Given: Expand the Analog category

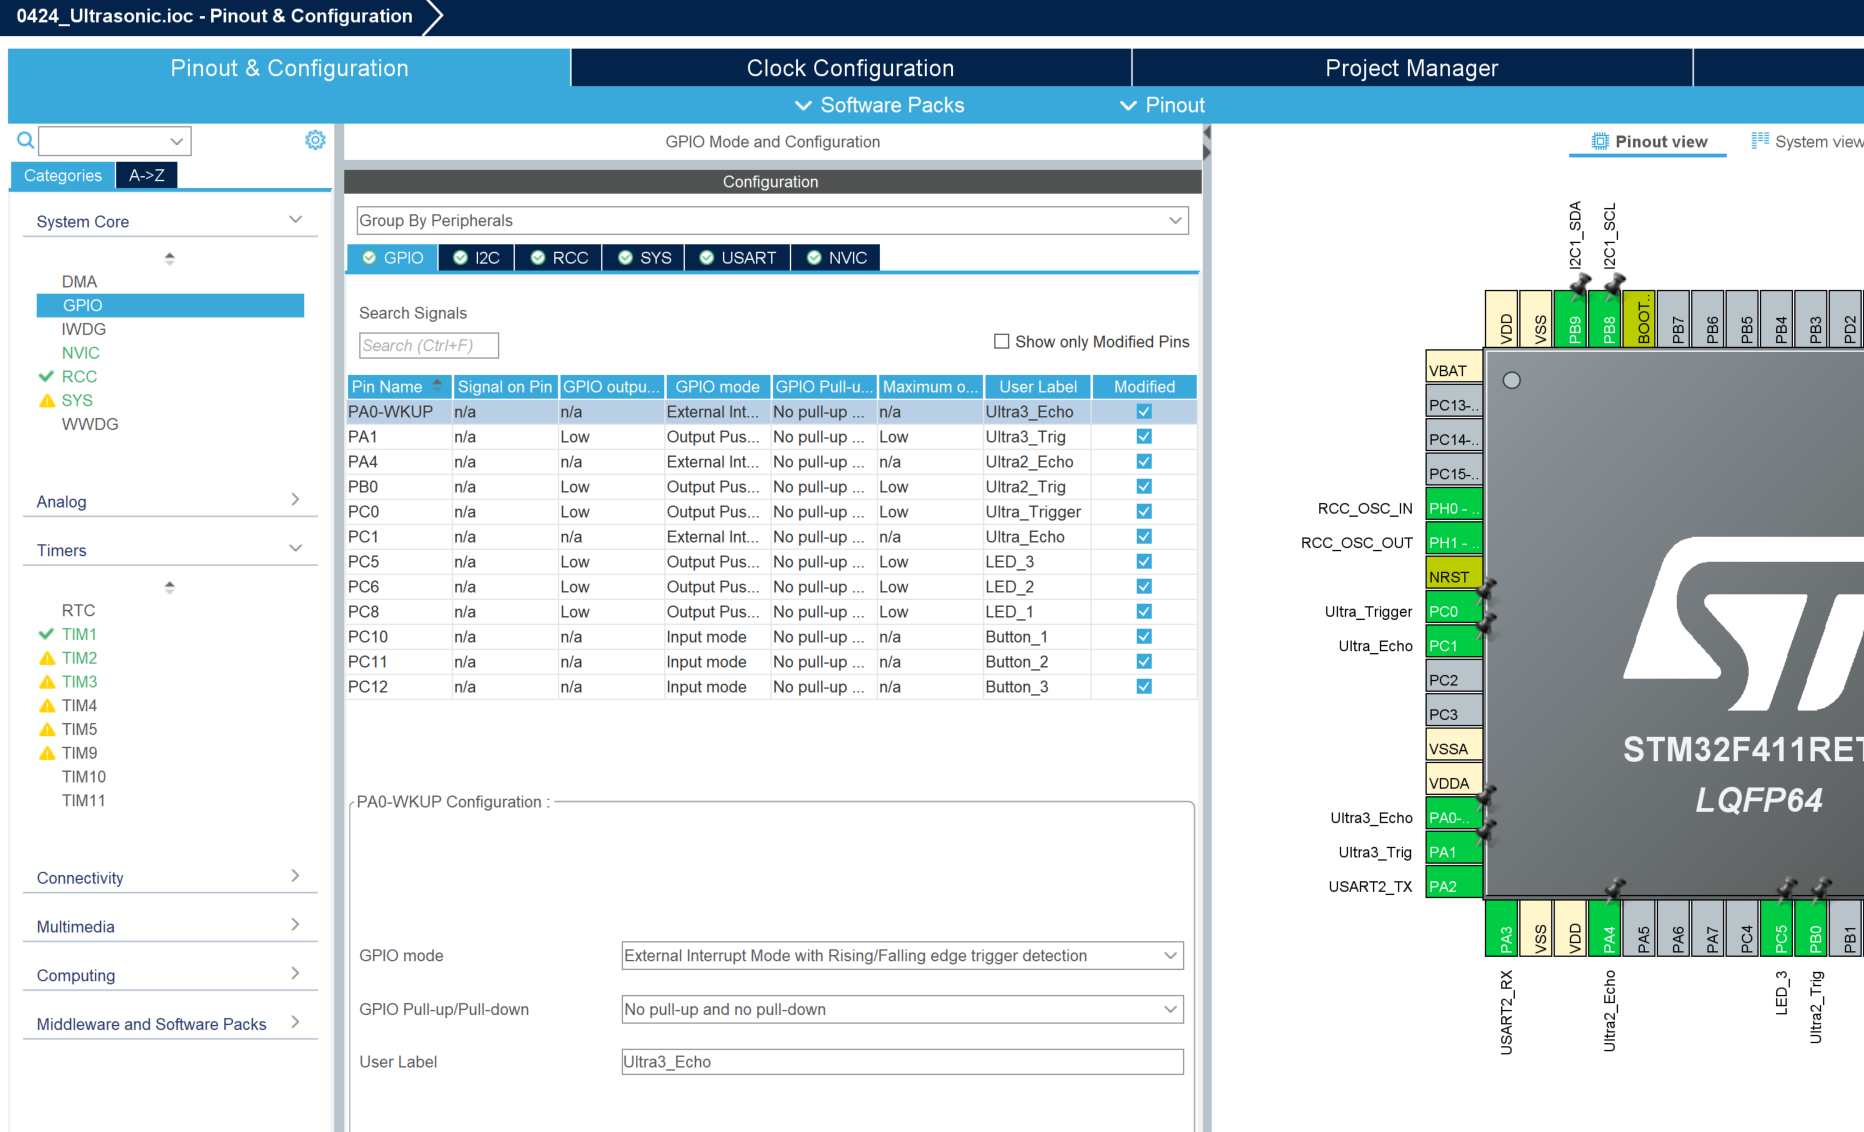Looking at the screenshot, I should click(295, 500).
